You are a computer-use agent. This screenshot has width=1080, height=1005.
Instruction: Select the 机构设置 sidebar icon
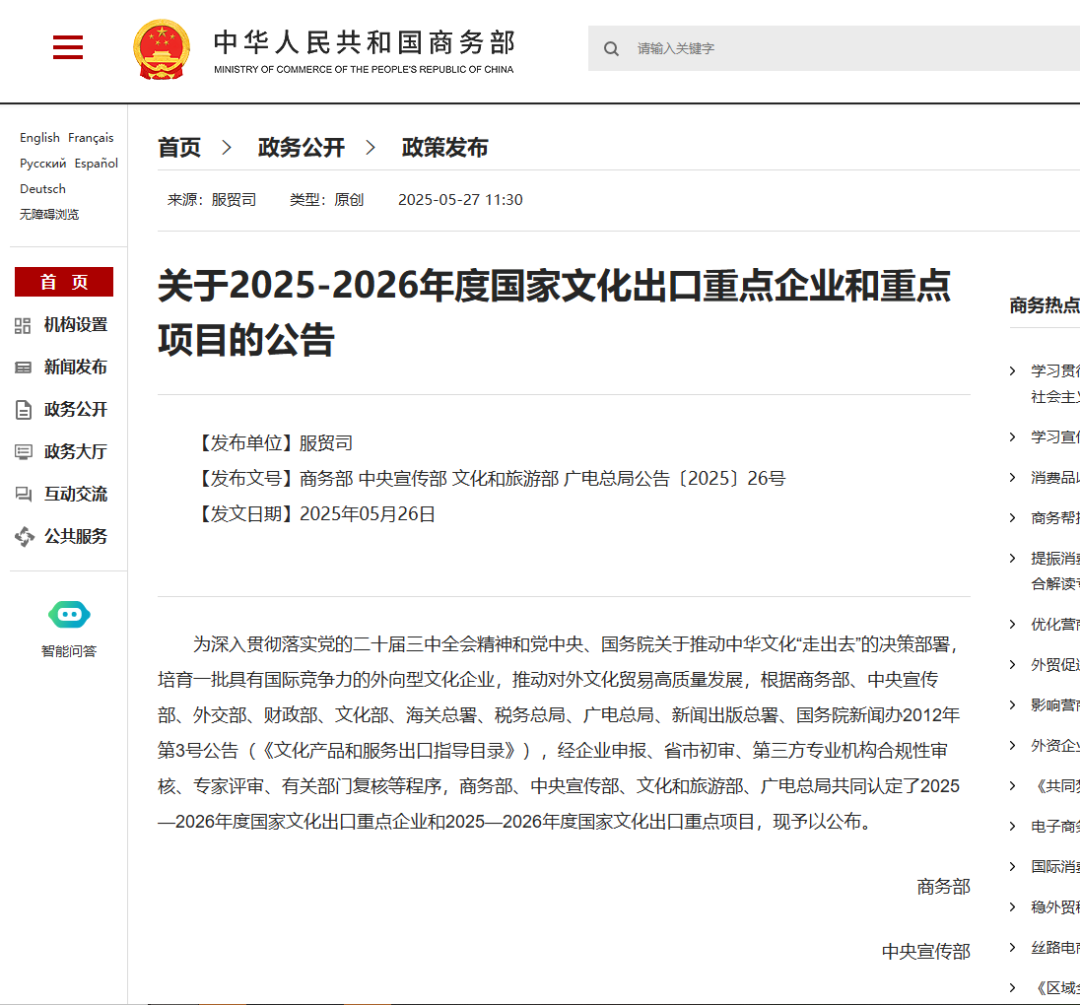point(23,325)
